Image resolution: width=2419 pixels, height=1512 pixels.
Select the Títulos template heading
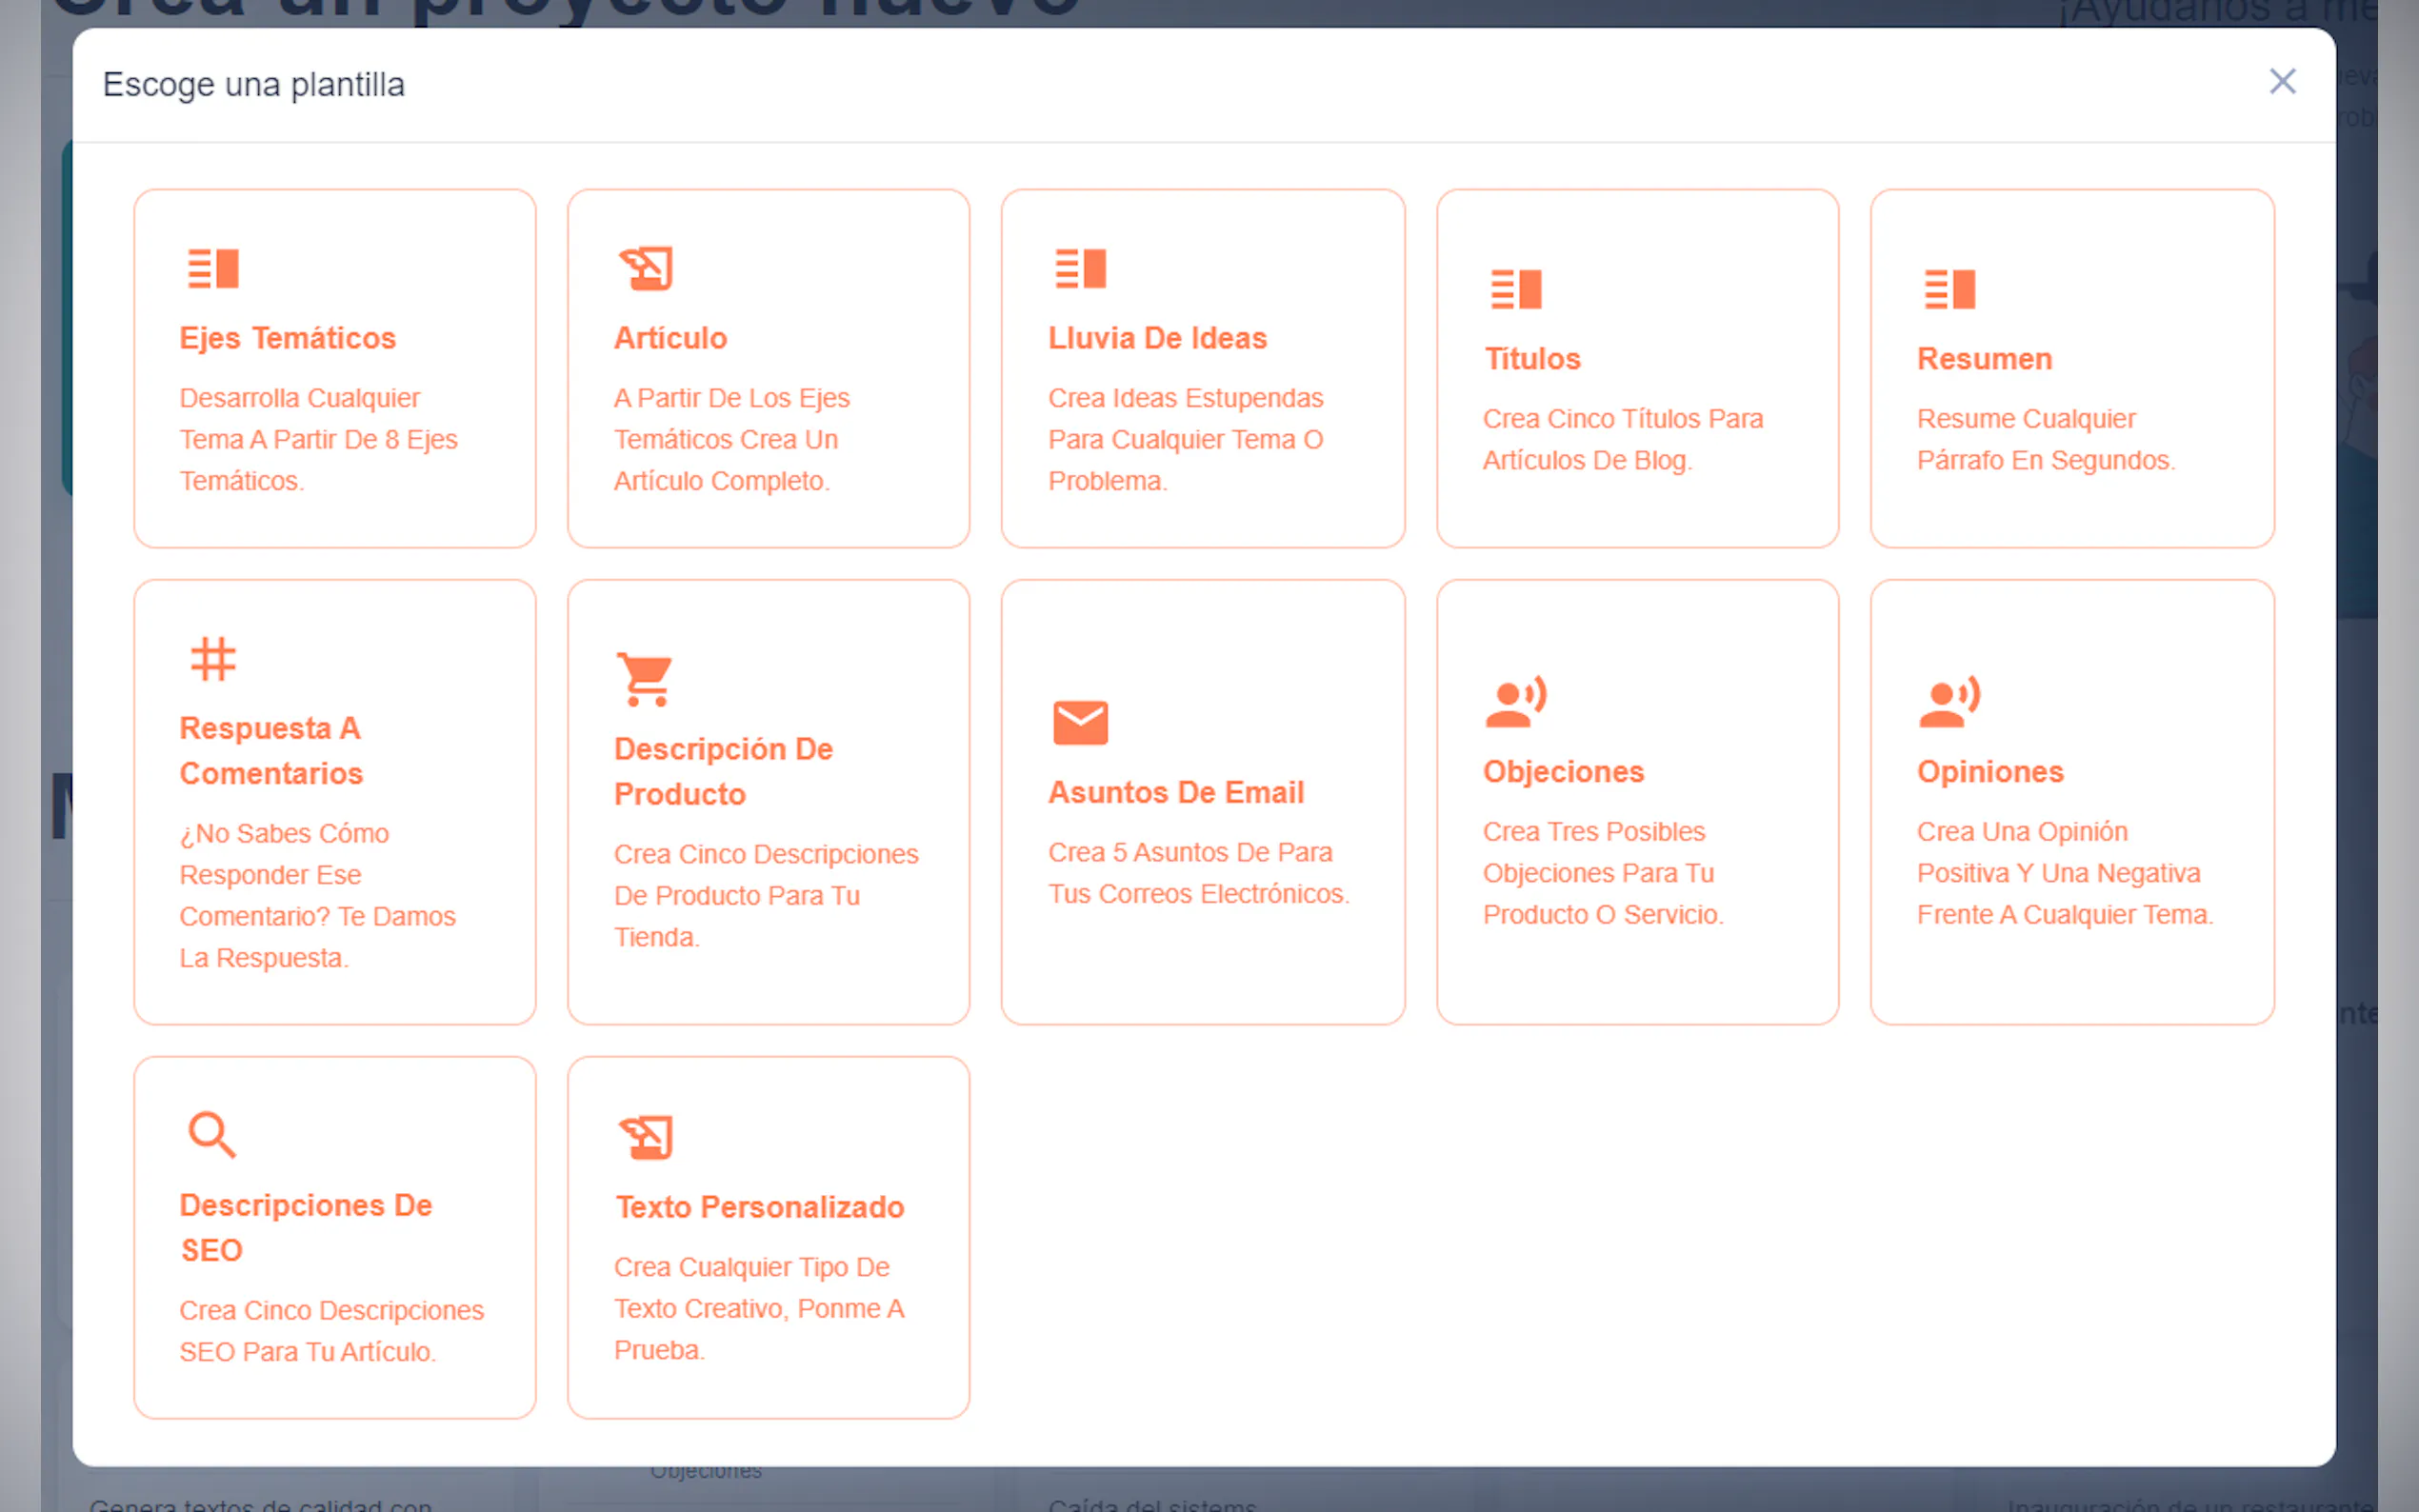tap(1531, 359)
